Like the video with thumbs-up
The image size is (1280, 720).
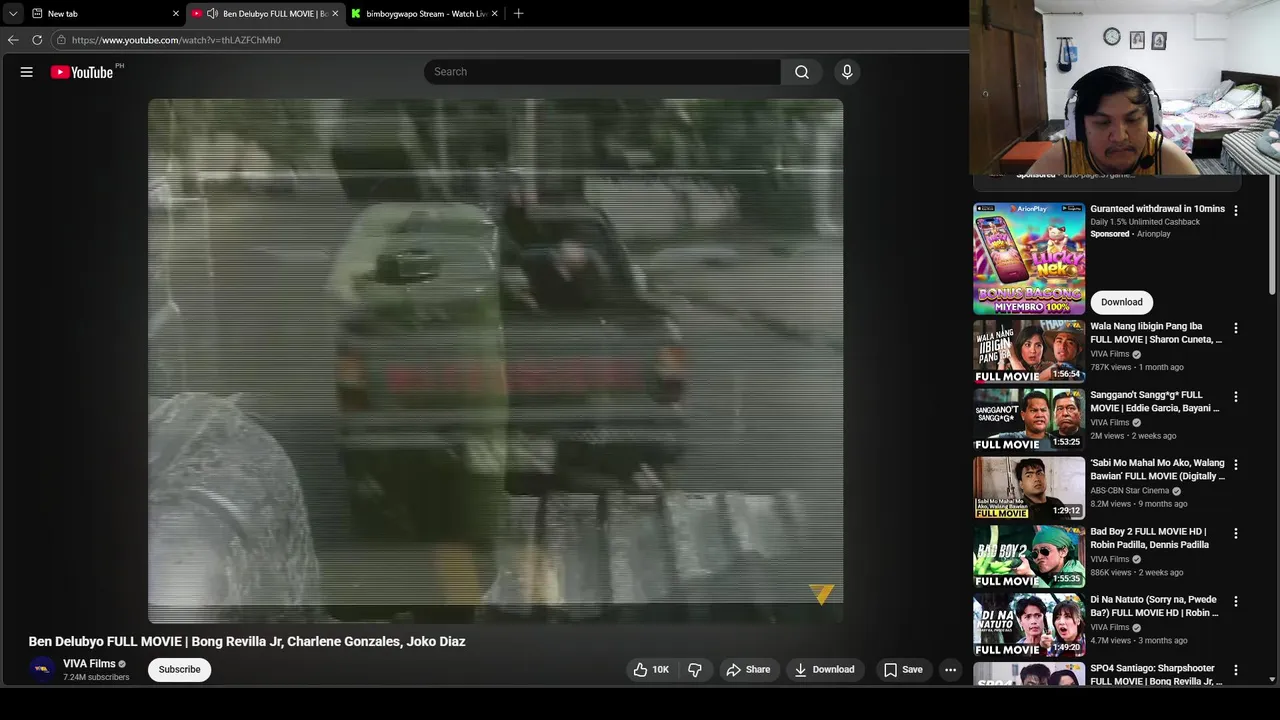(651, 670)
